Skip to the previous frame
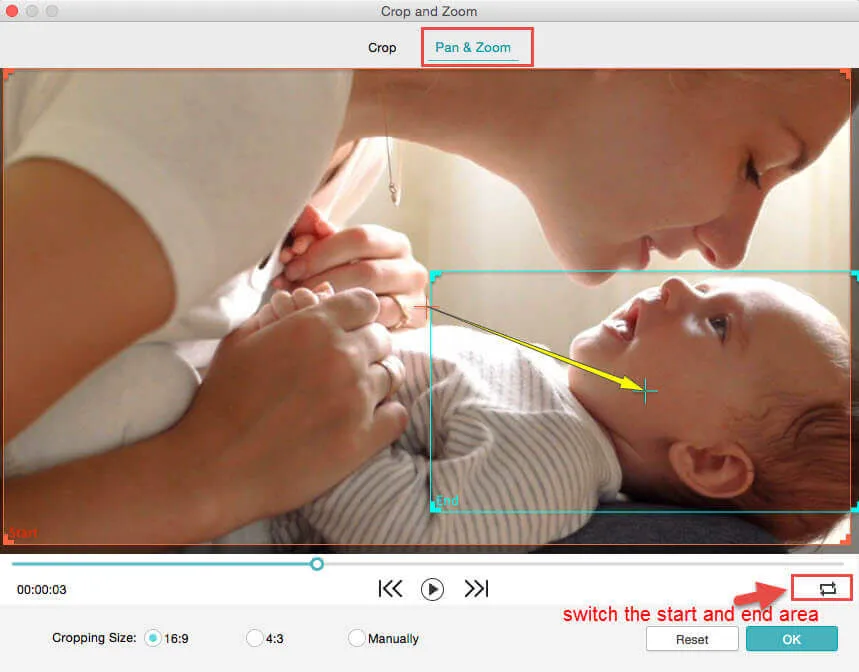Viewport: 859px width, 672px height. click(390, 589)
